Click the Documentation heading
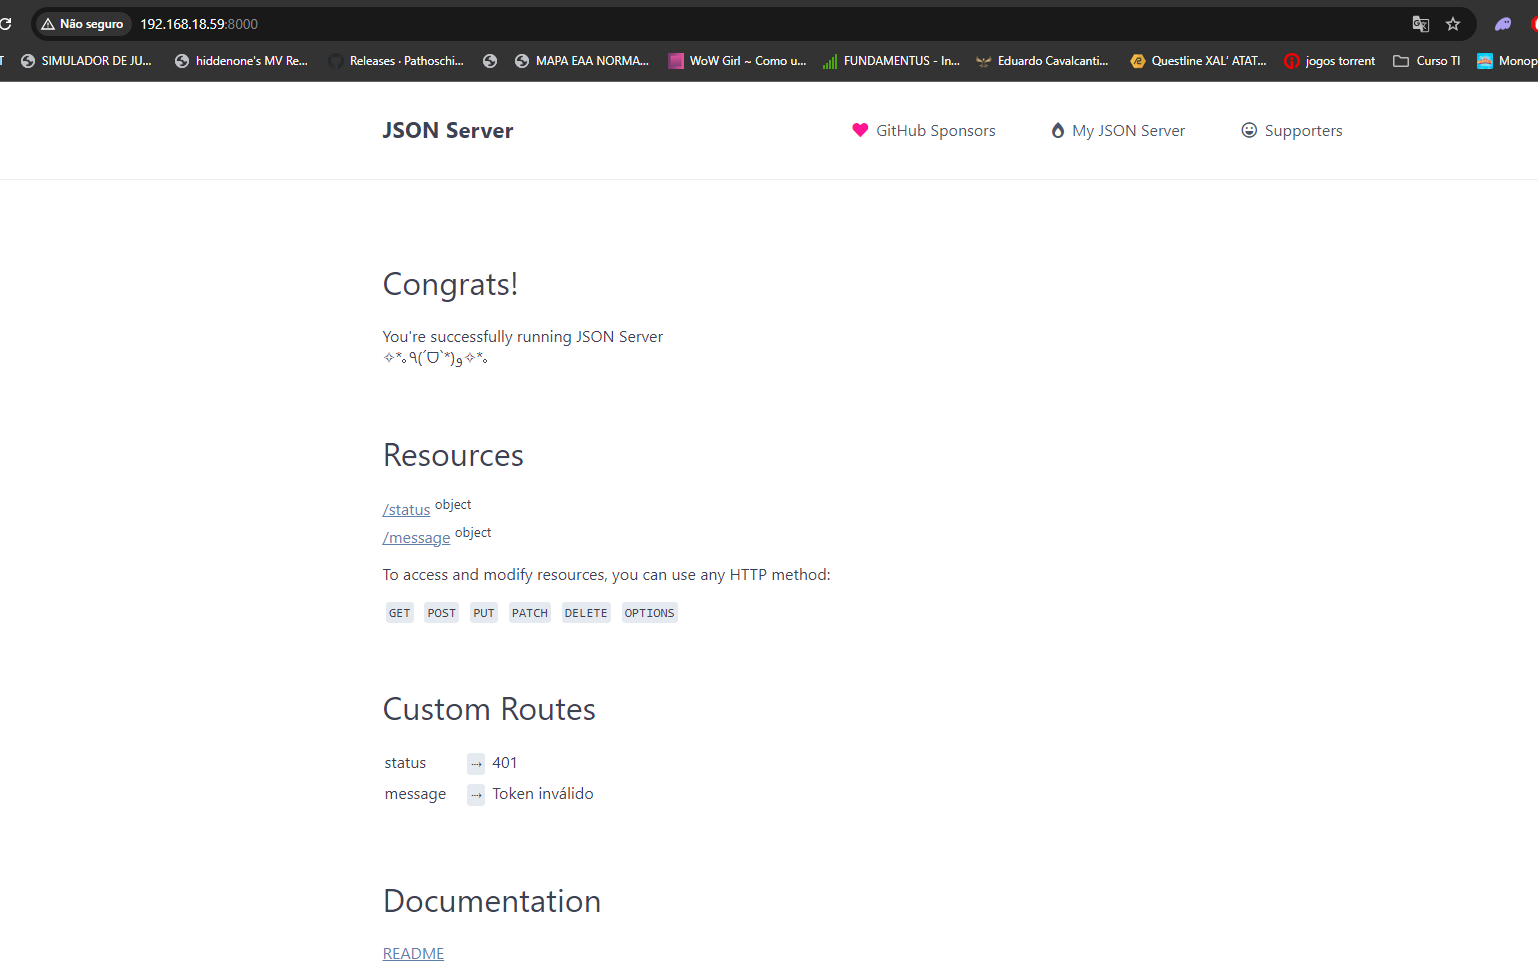Screen dimensions: 1538x980 pyautogui.click(x=492, y=902)
